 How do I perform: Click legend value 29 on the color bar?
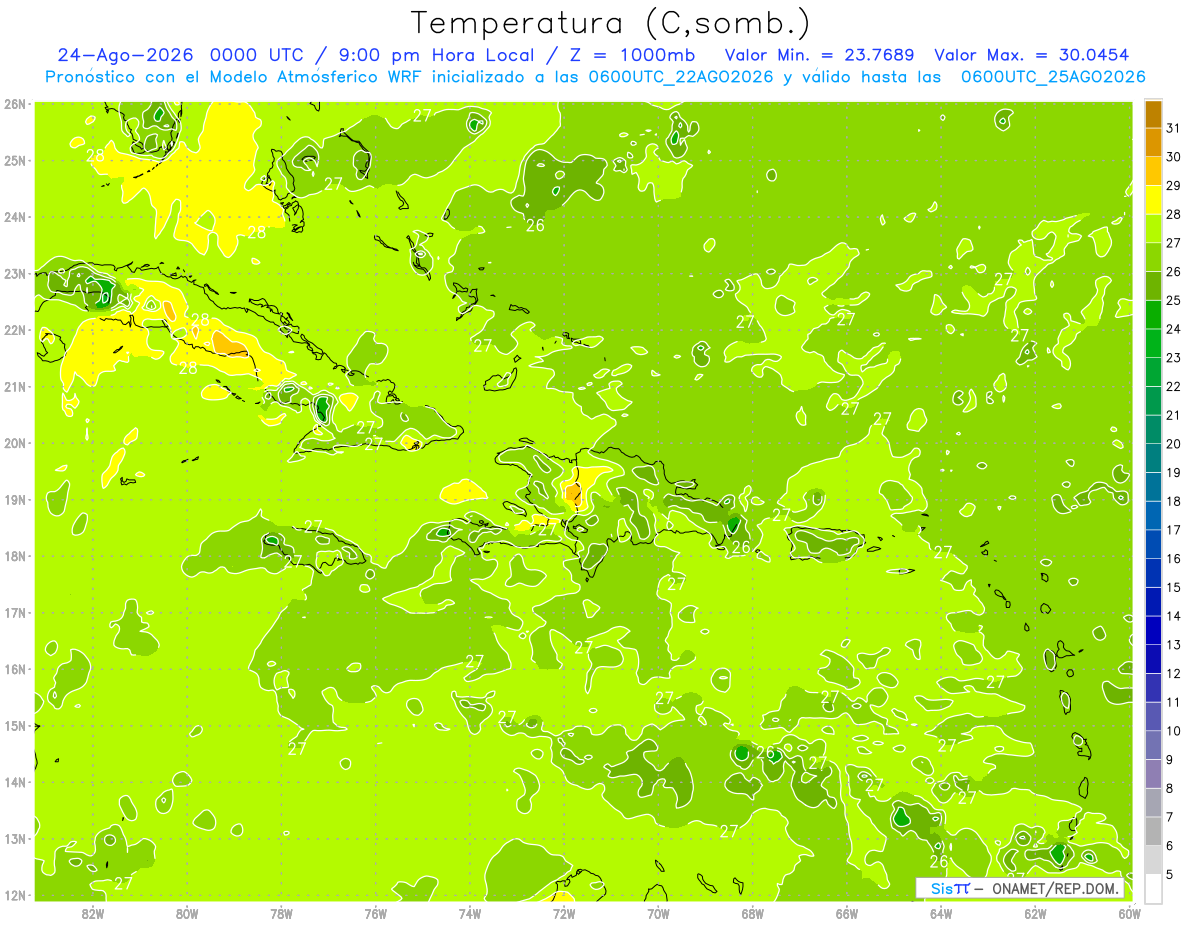coord(1174,186)
